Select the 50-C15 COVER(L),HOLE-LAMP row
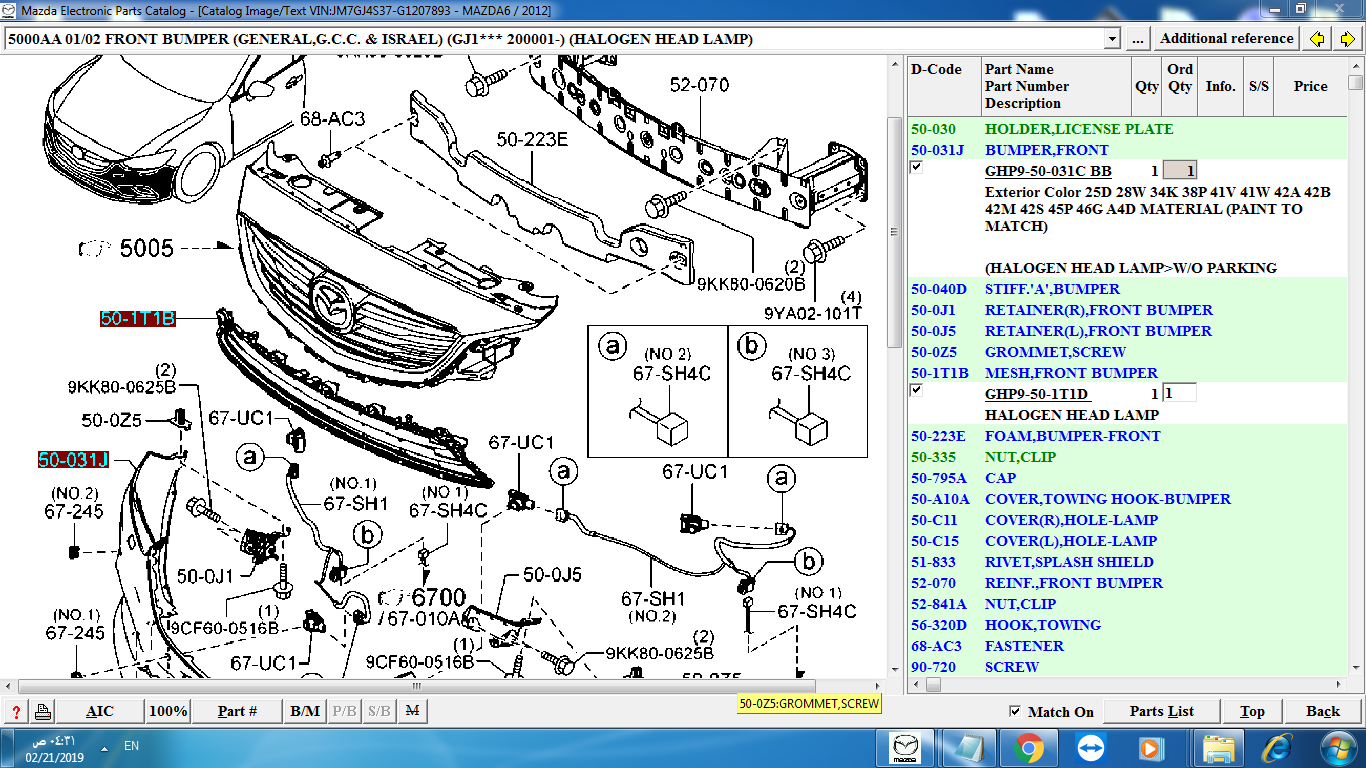The image size is (1366, 768). point(1126,541)
